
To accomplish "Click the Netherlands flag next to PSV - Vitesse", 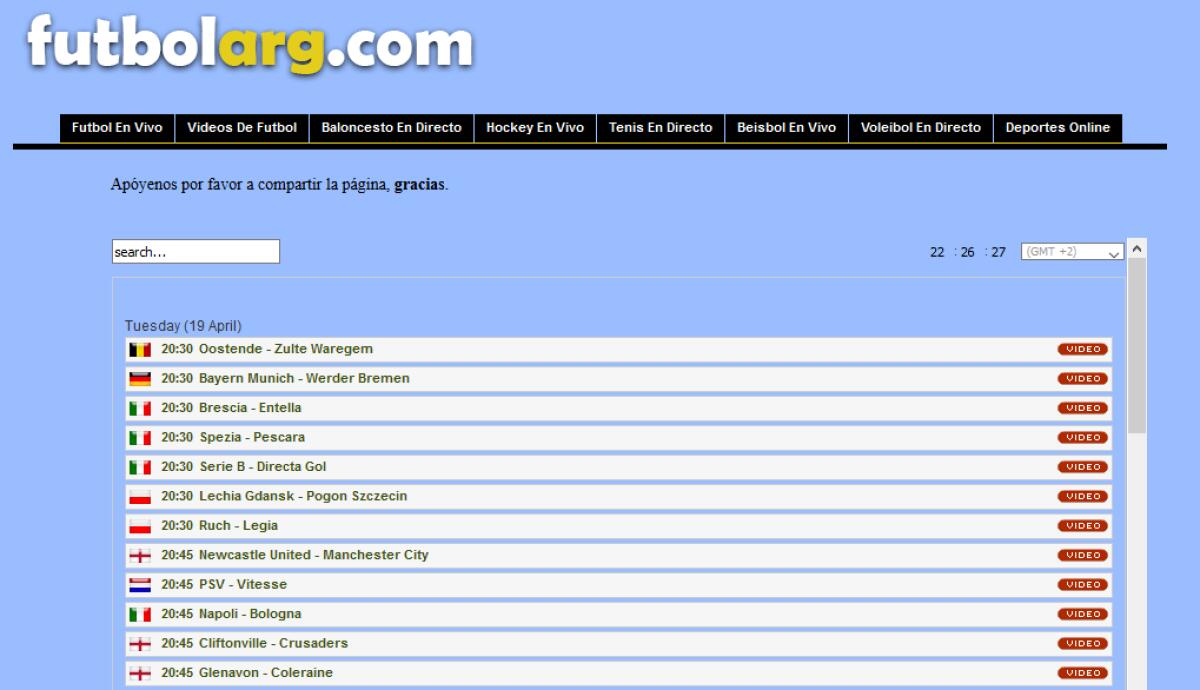I will point(140,583).
